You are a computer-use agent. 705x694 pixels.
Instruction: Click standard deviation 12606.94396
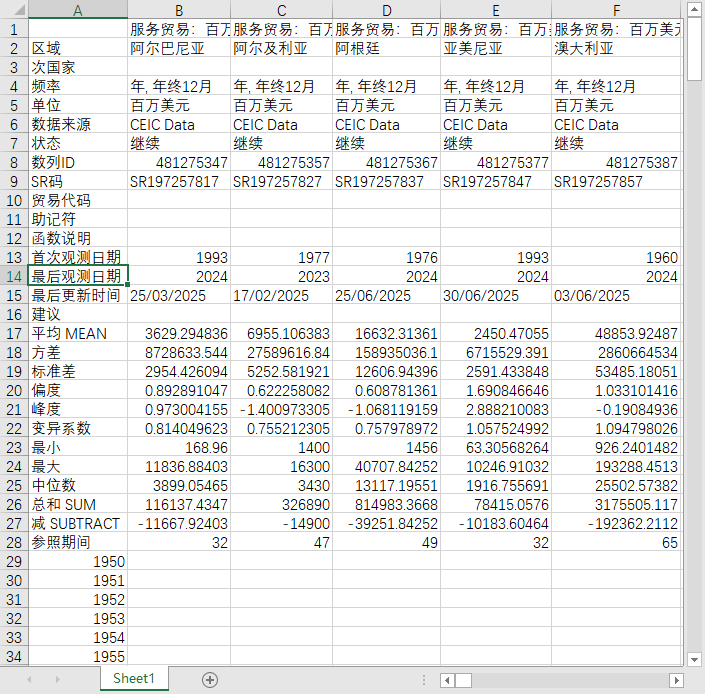pos(387,371)
